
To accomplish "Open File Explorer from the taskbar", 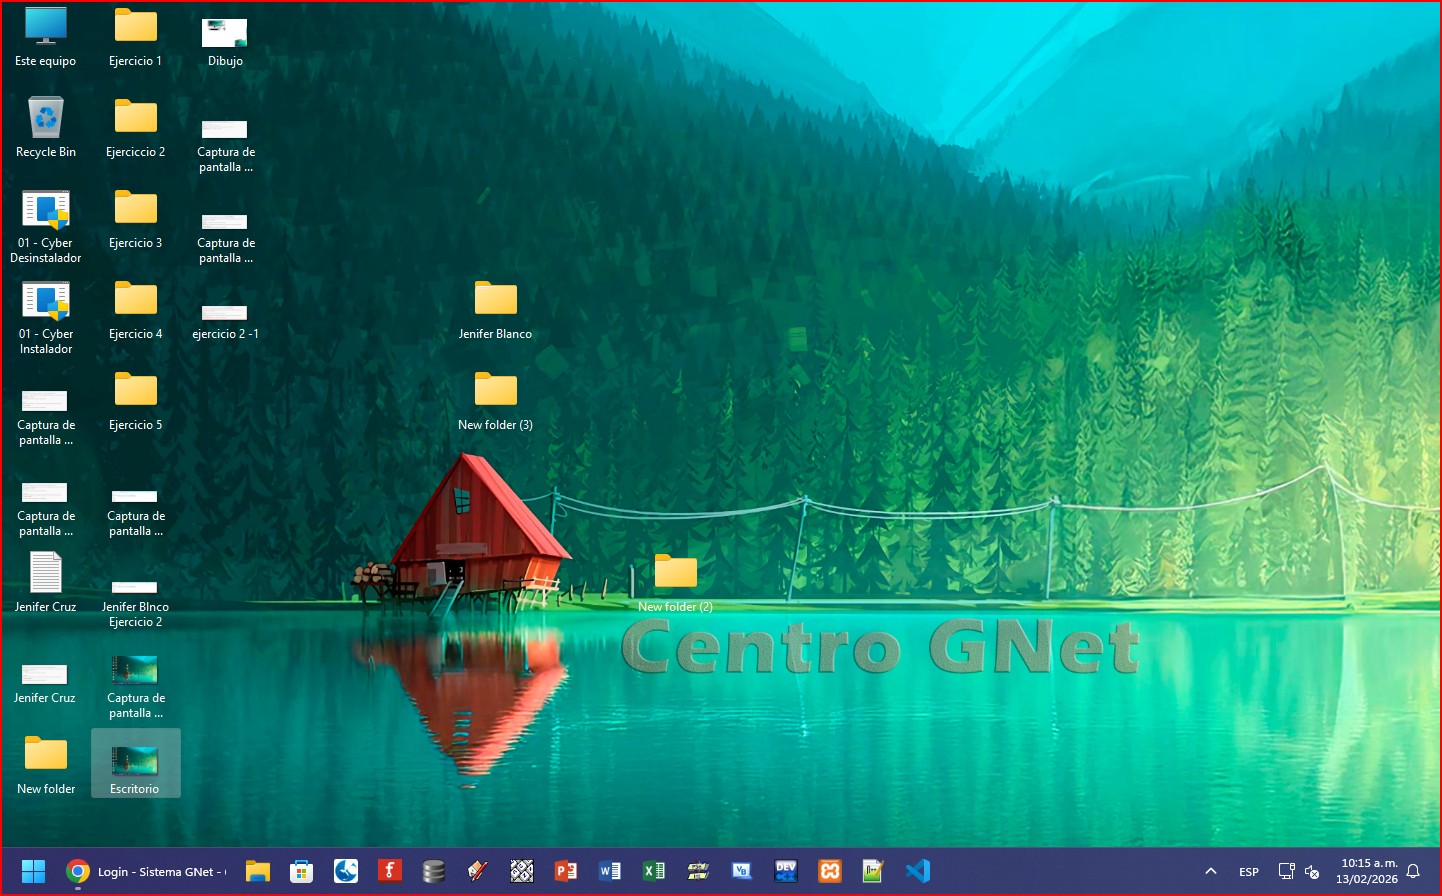I will tap(258, 871).
